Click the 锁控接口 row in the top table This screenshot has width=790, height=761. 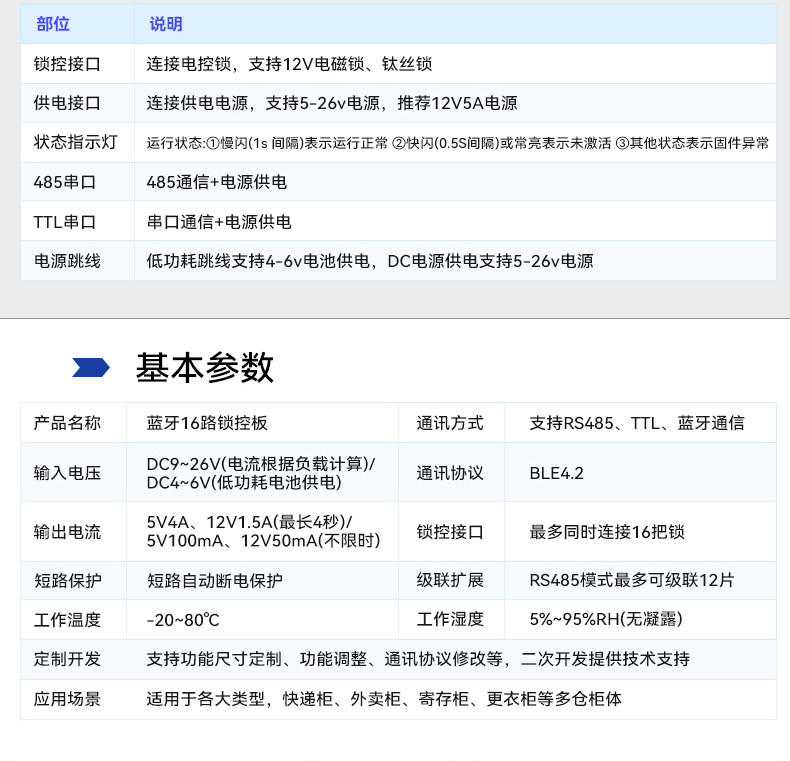pyautogui.click(x=67, y=64)
